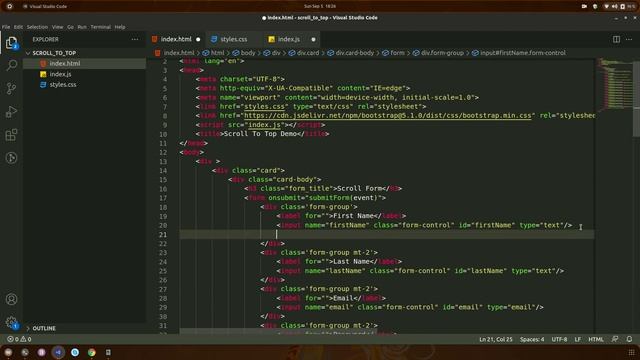Open the Explorer view in activity bar
The width and height of the screenshot is (640, 360).
tap(11, 43)
